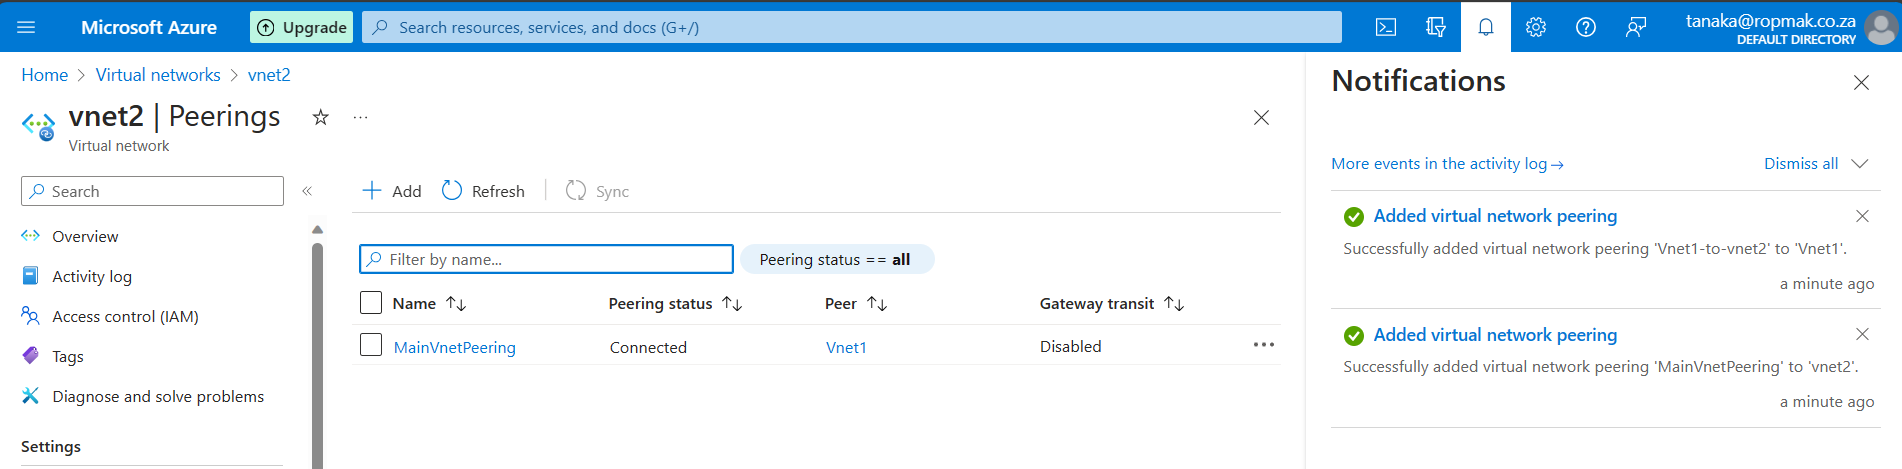The width and height of the screenshot is (1902, 469).
Task: Pin vnet2 Peerings with star icon
Action: click(x=320, y=117)
